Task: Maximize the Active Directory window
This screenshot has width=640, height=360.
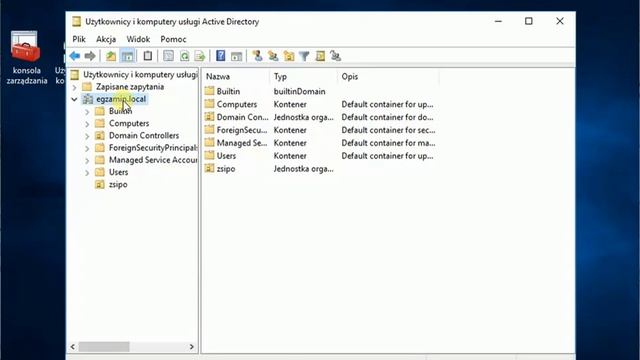Action: point(529,21)
